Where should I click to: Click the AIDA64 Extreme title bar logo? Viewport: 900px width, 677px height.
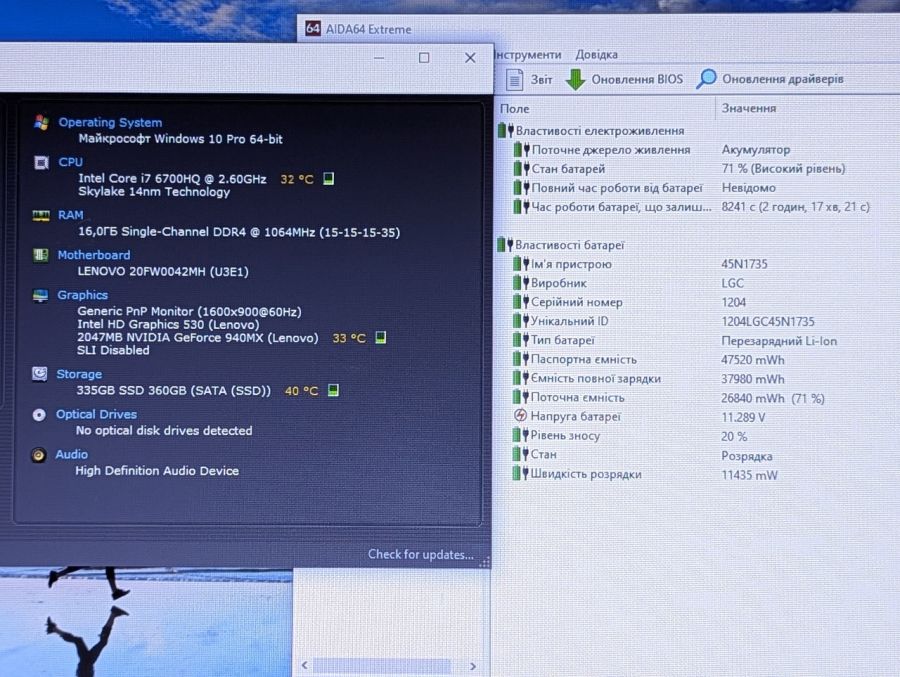coord(313,29)
